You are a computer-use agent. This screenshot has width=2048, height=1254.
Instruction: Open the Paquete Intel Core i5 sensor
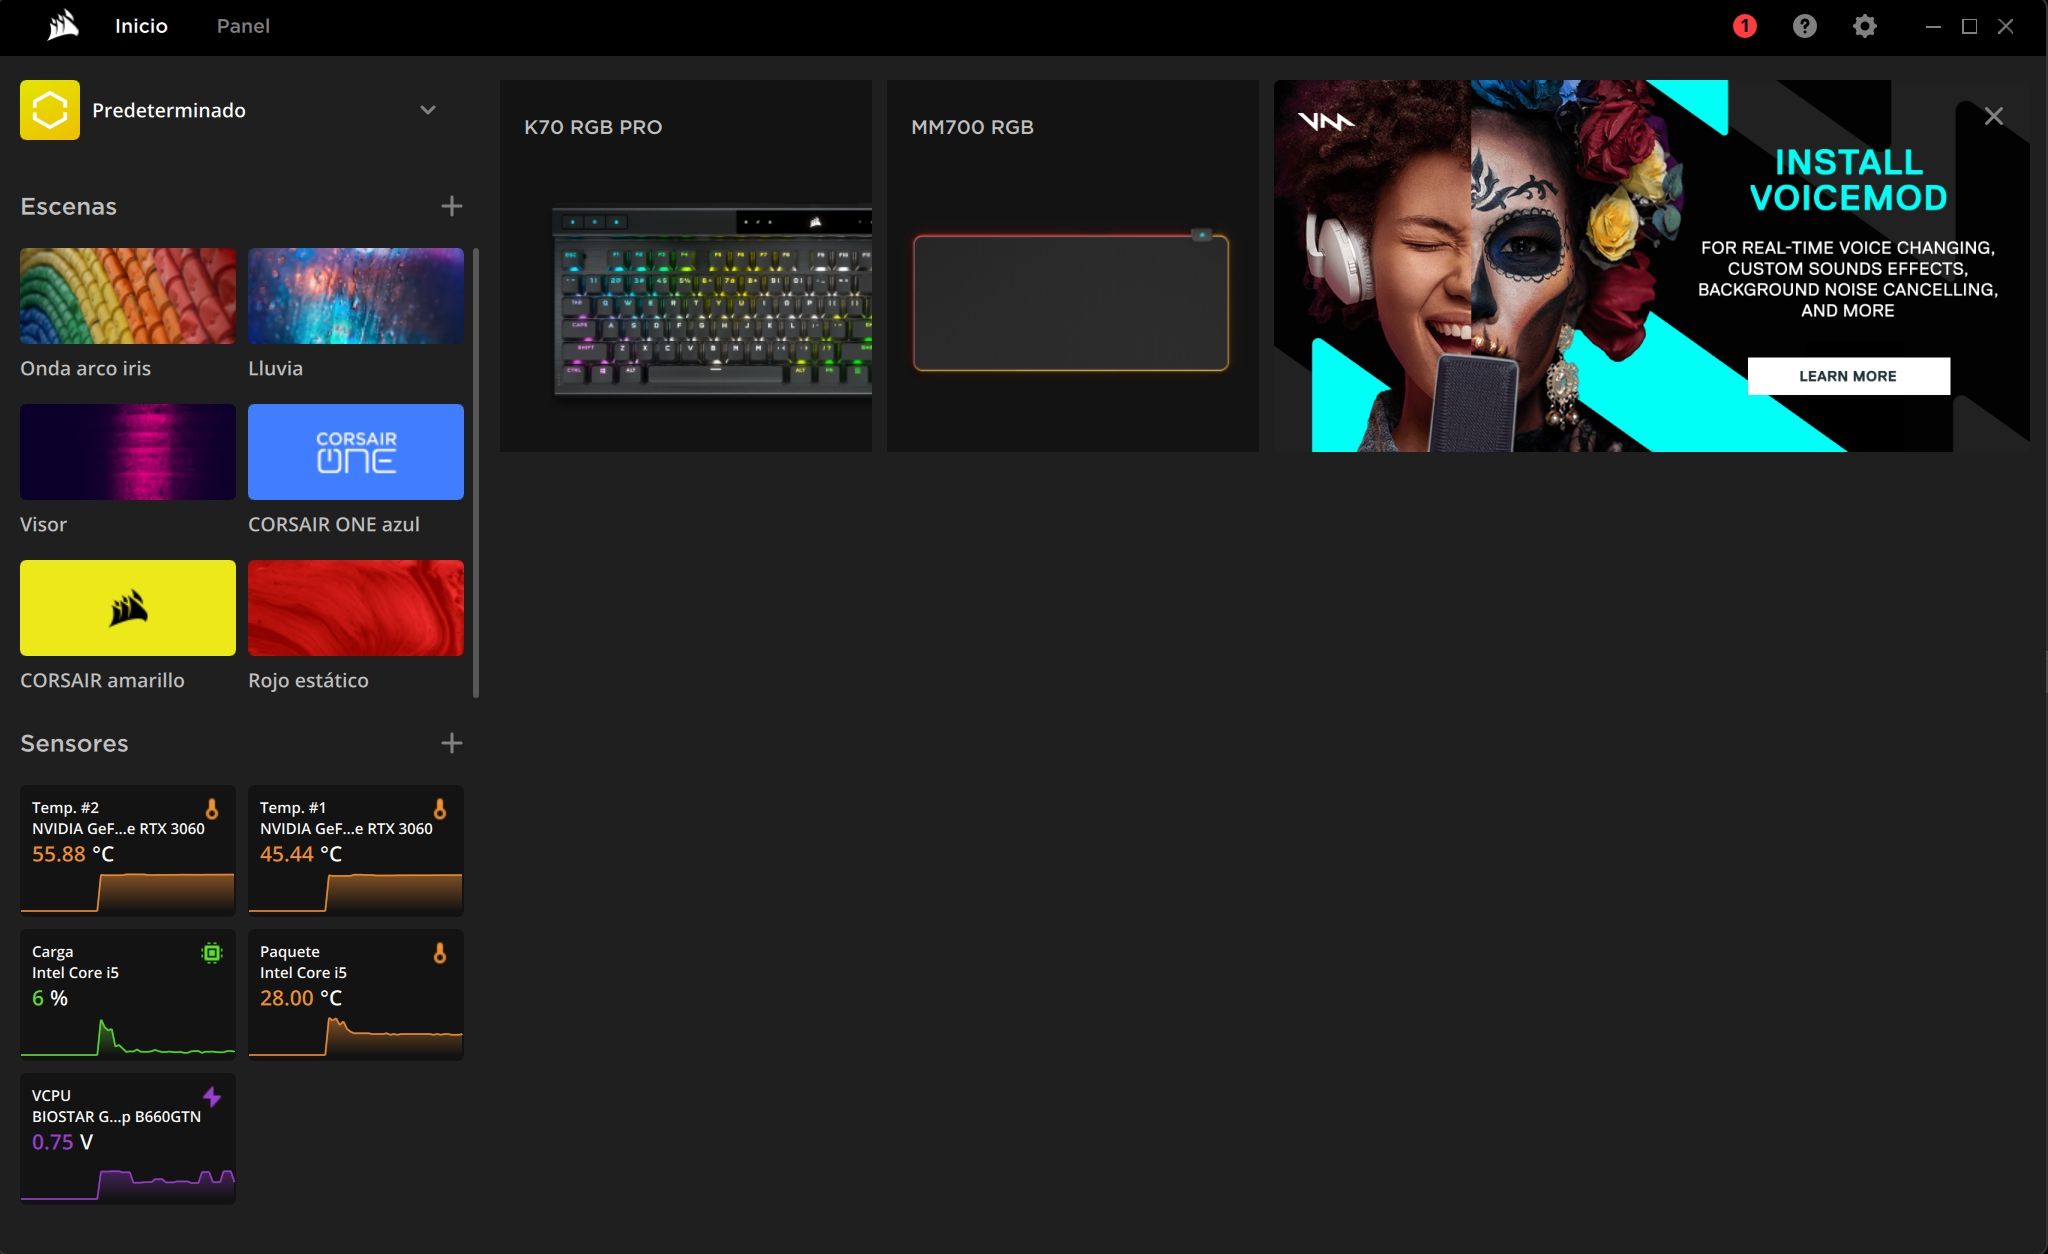click(356, 995)
